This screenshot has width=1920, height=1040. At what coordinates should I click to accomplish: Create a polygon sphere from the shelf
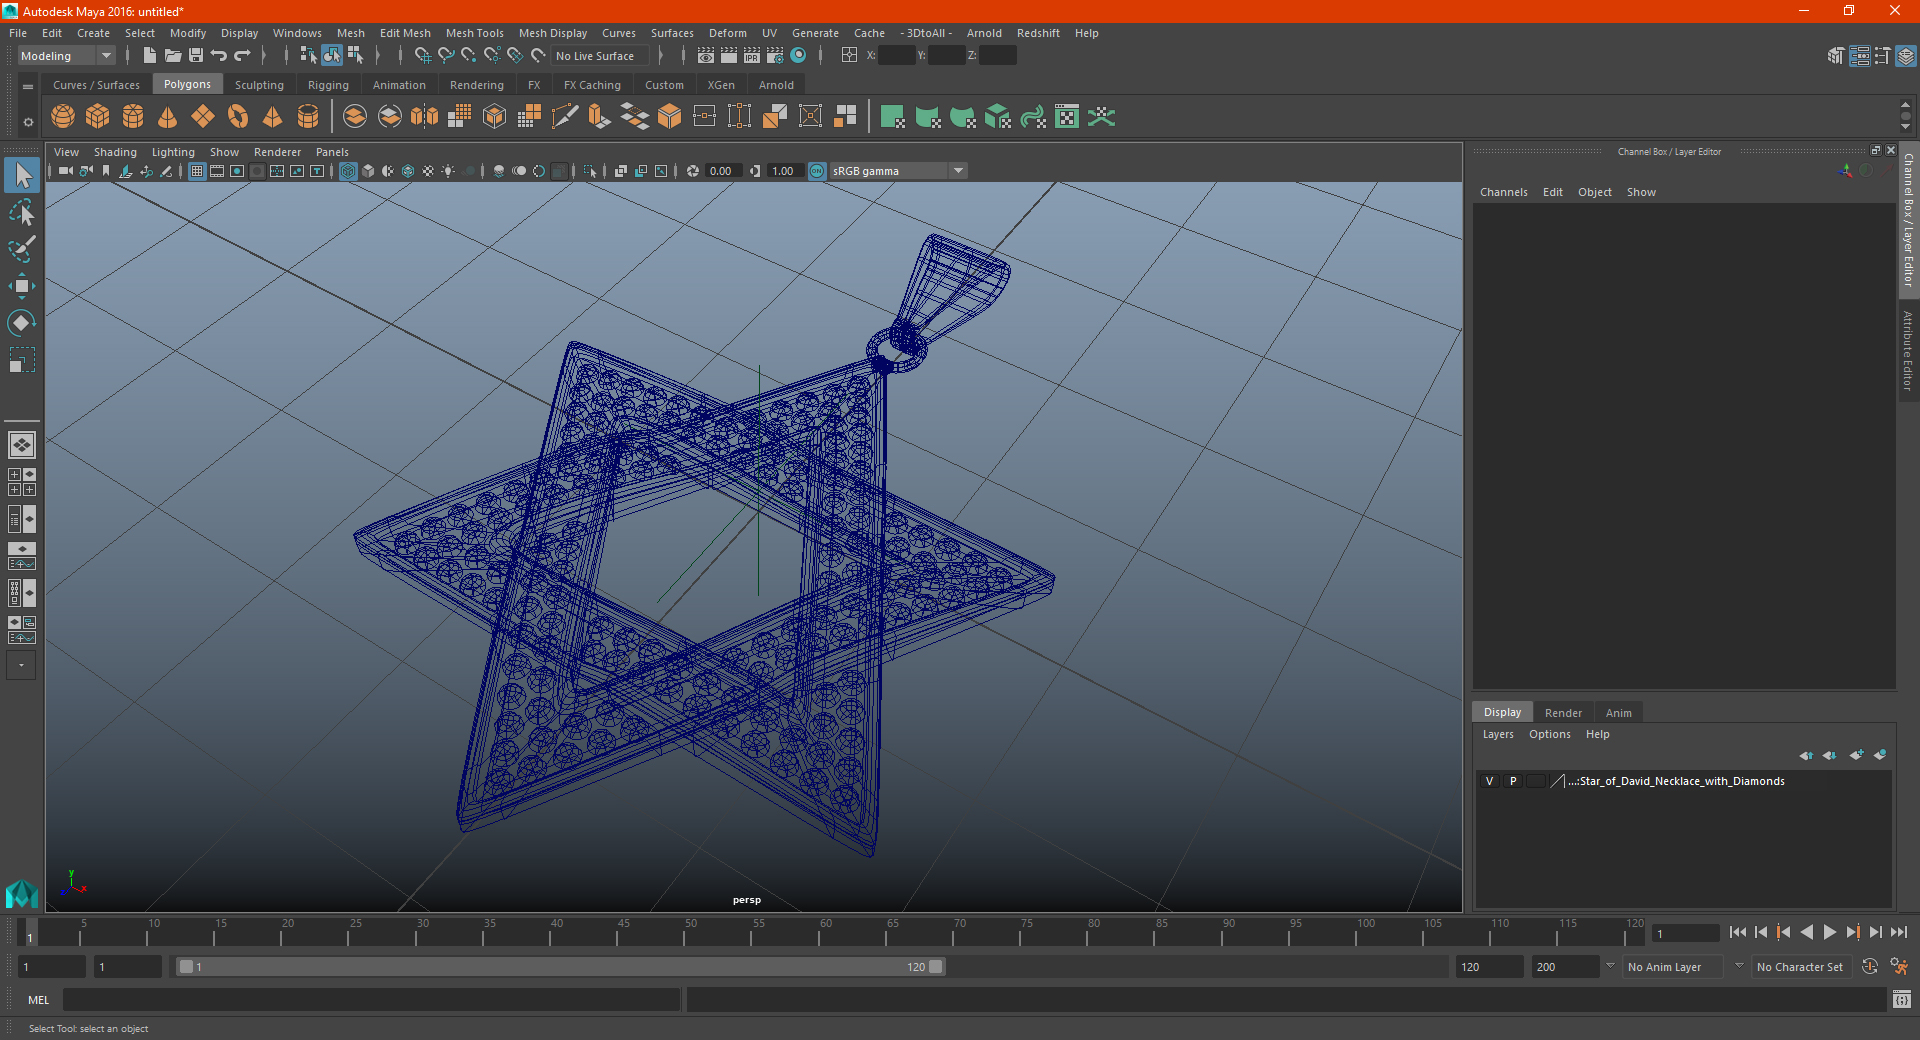(63, 117)
